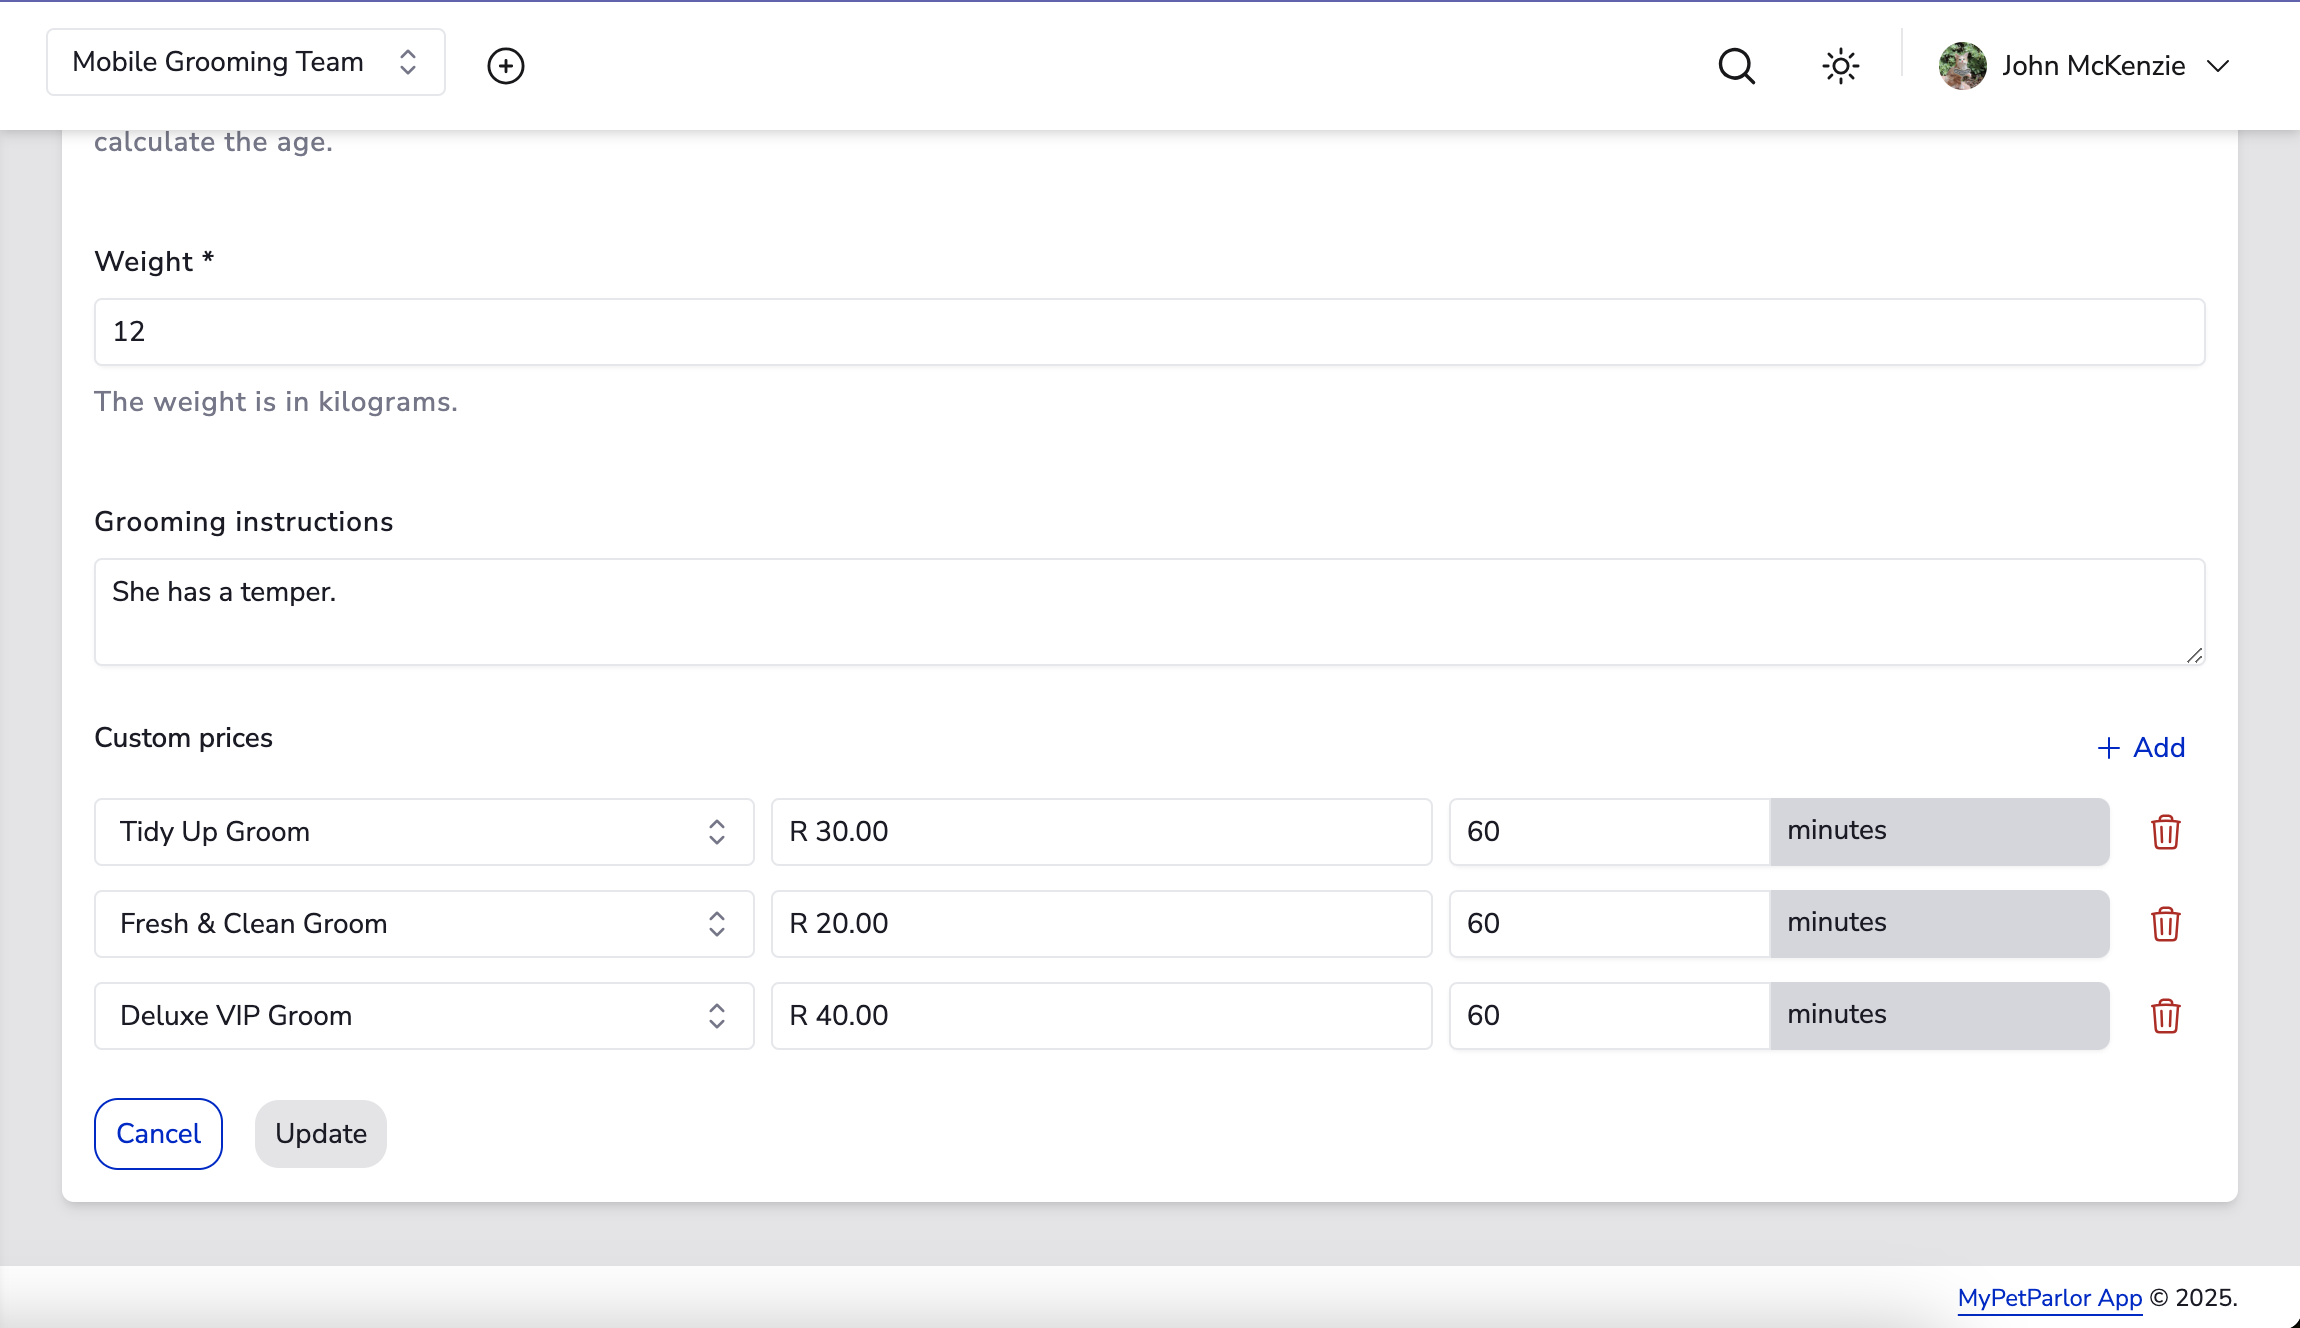
Task: Click into the Weight field showing 12
Action: point(1148,332)
